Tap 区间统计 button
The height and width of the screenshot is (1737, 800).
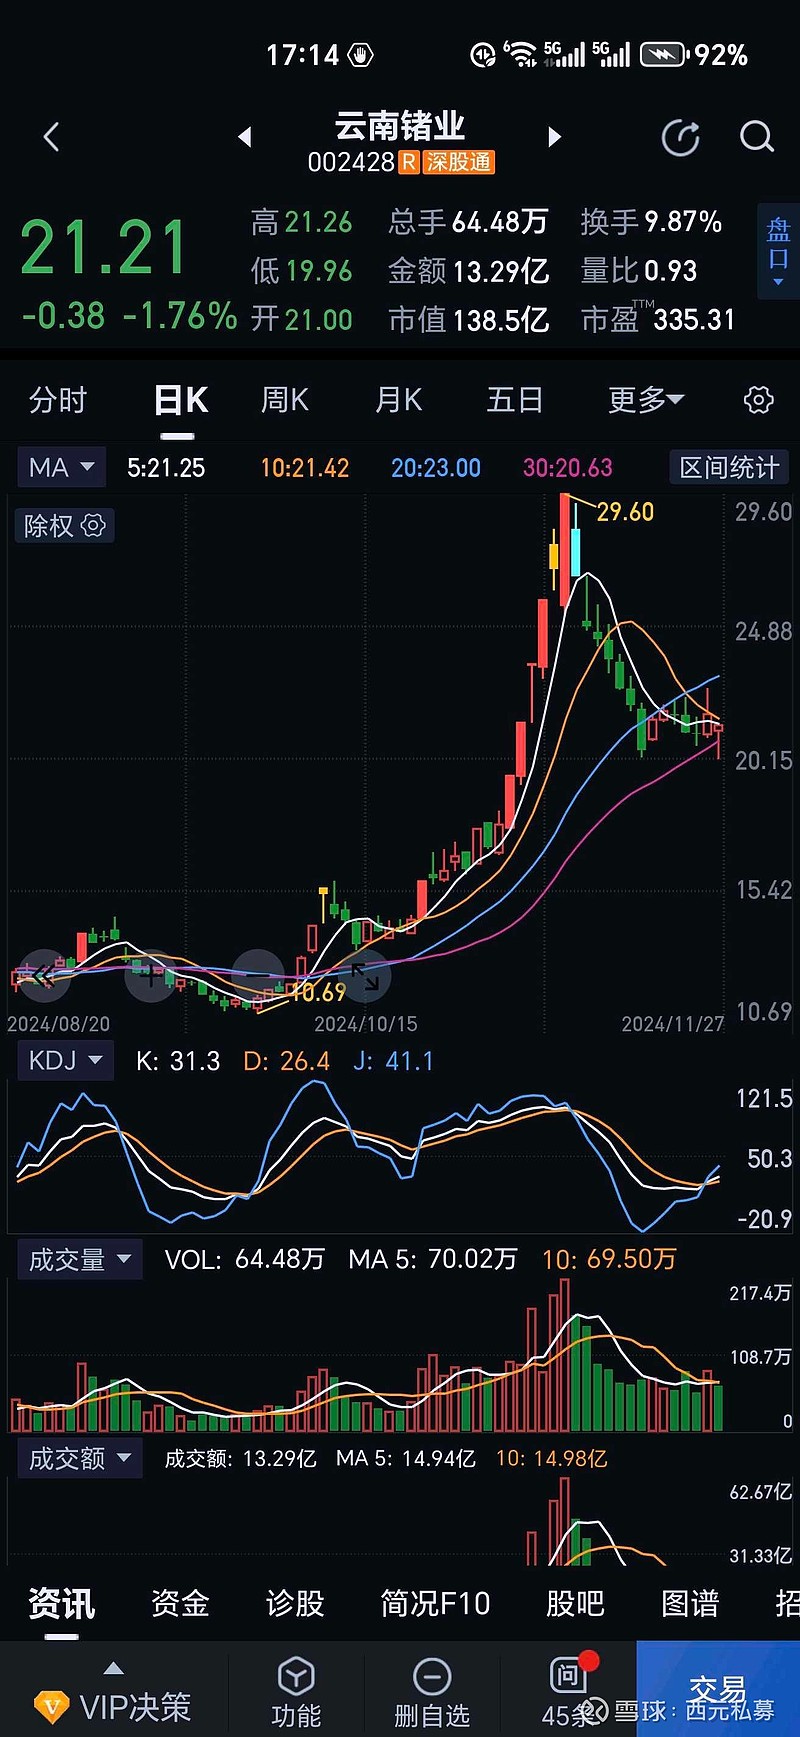pyautogui.click(x=729, y=467)
